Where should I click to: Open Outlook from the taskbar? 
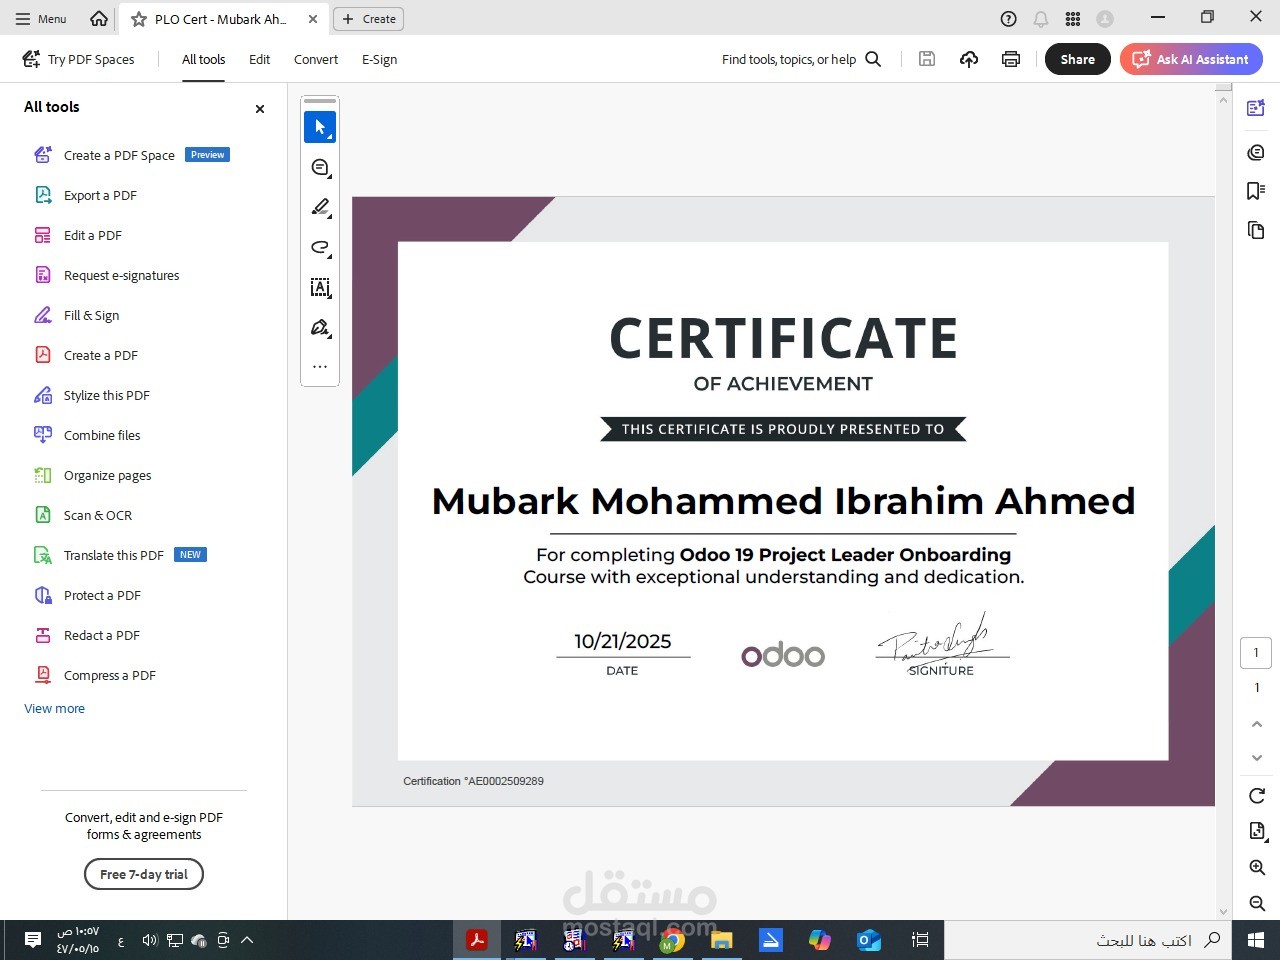[x=869, y=940]
